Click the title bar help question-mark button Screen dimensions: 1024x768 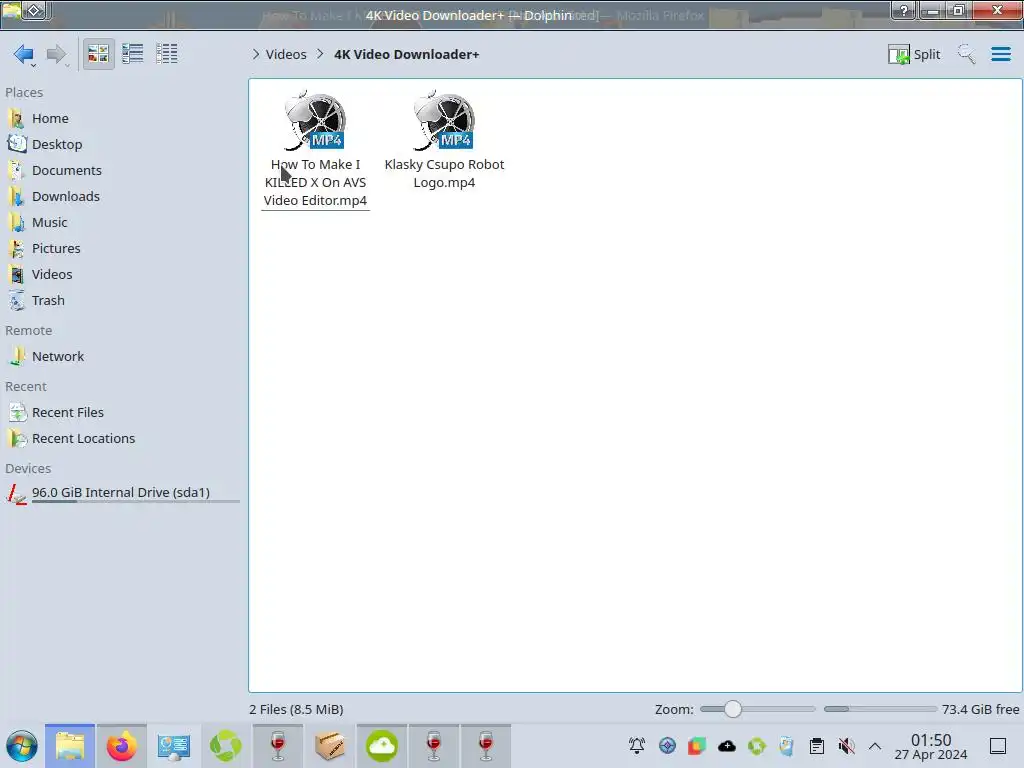point(903,10)
